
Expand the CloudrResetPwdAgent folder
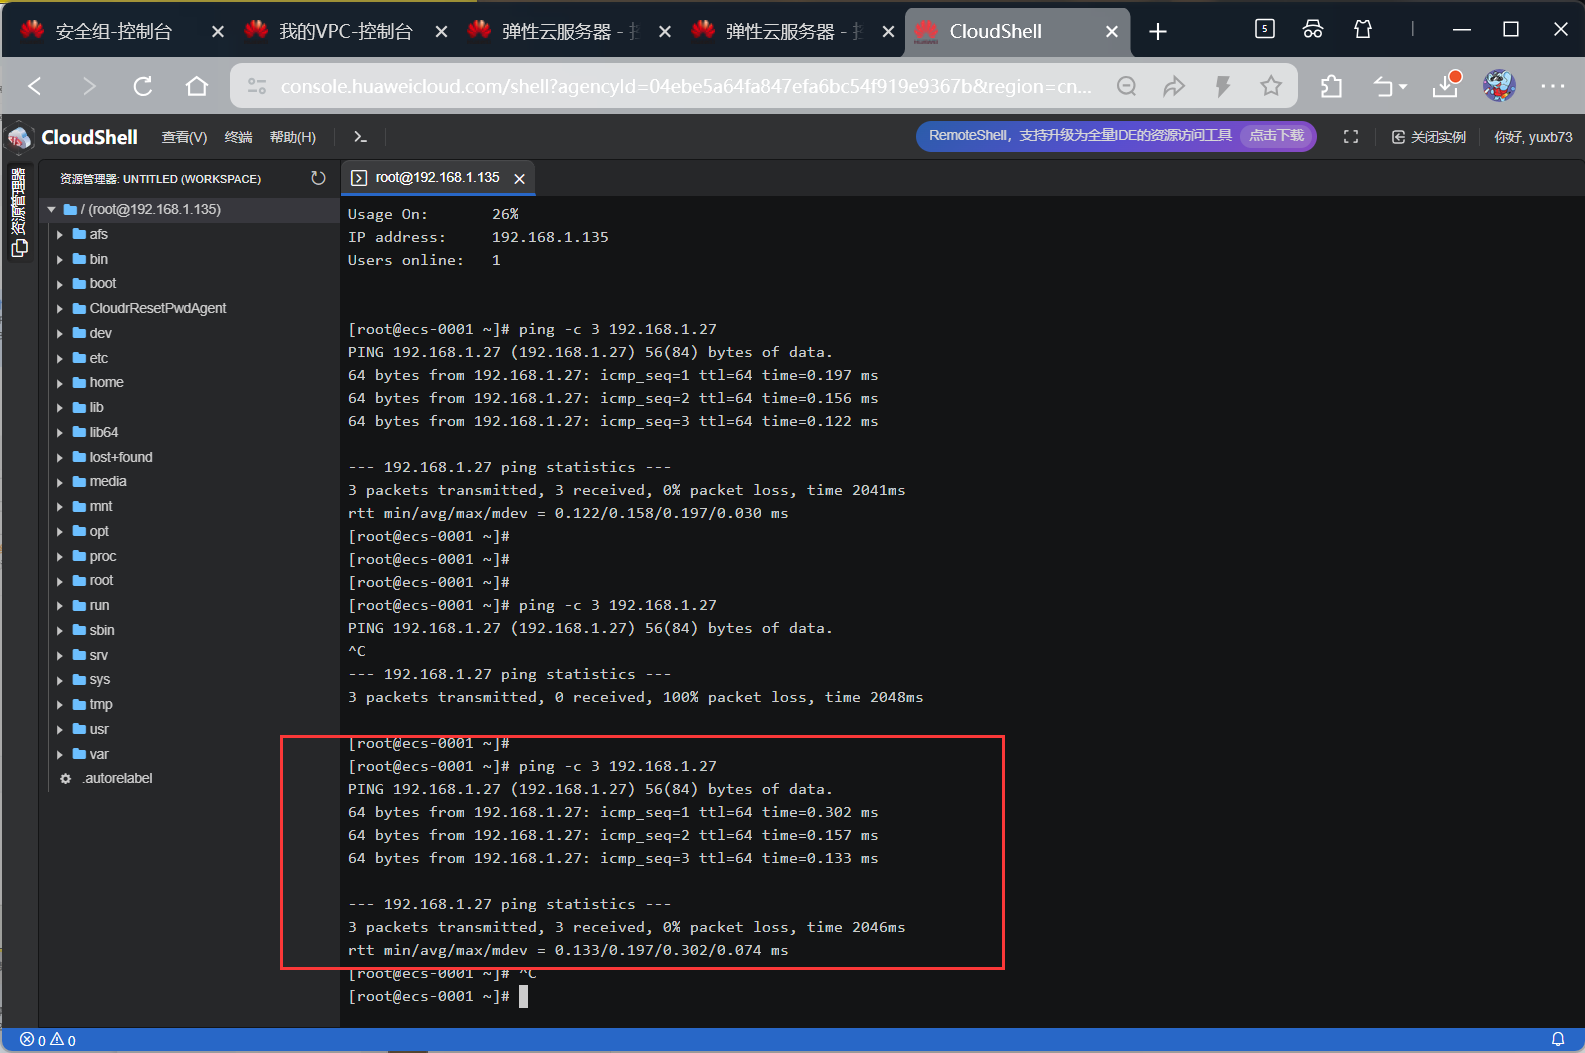click(x=60, y=308)
